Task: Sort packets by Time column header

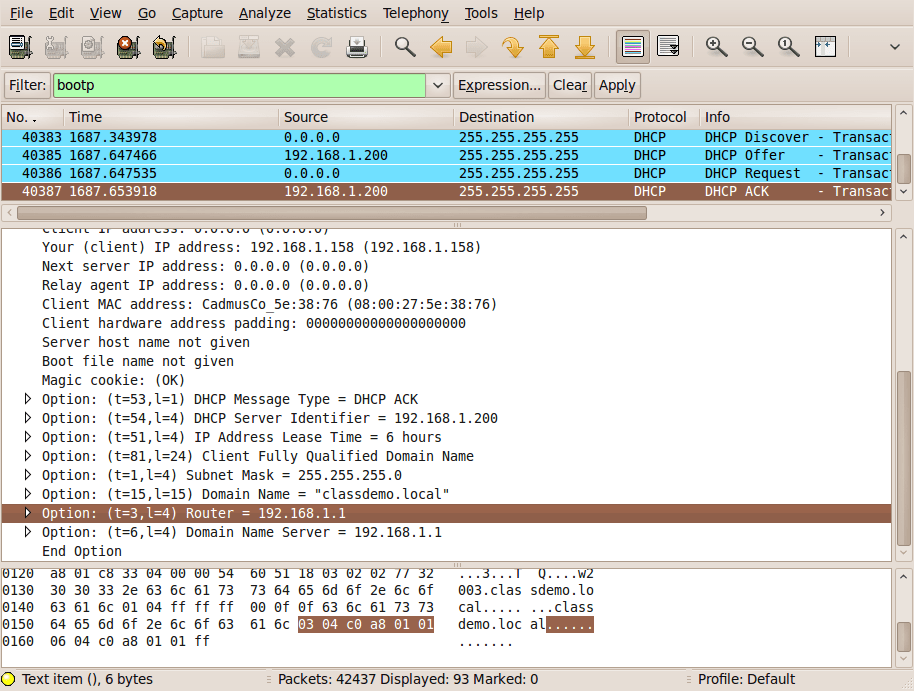Action: point(171,117)
